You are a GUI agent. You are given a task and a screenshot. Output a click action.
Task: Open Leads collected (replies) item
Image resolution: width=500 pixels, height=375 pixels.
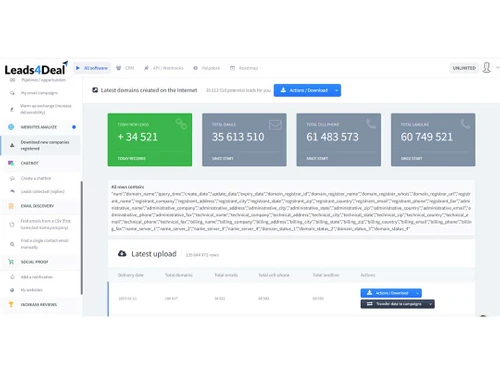point(43,192)
